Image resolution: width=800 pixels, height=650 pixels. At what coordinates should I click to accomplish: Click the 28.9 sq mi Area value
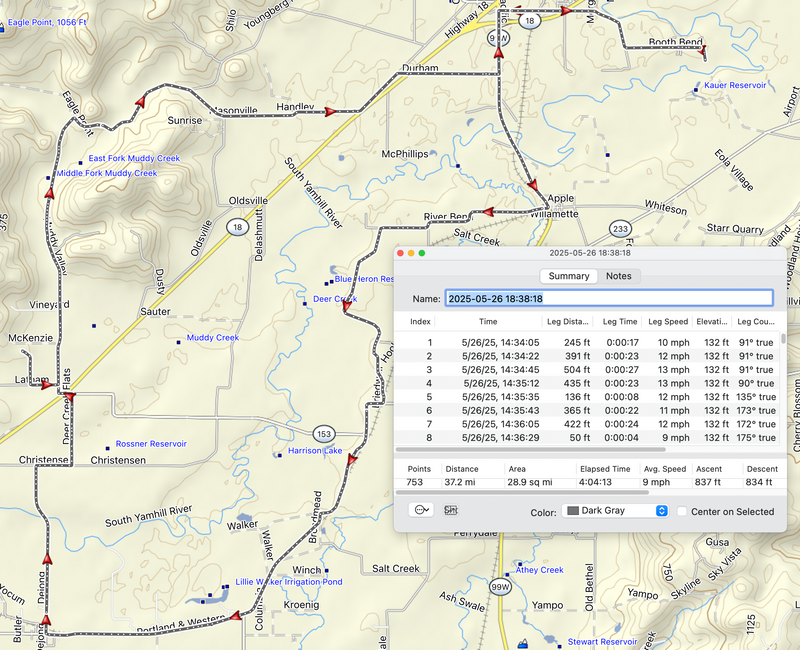pyautogui.click(x=530, y=482)
